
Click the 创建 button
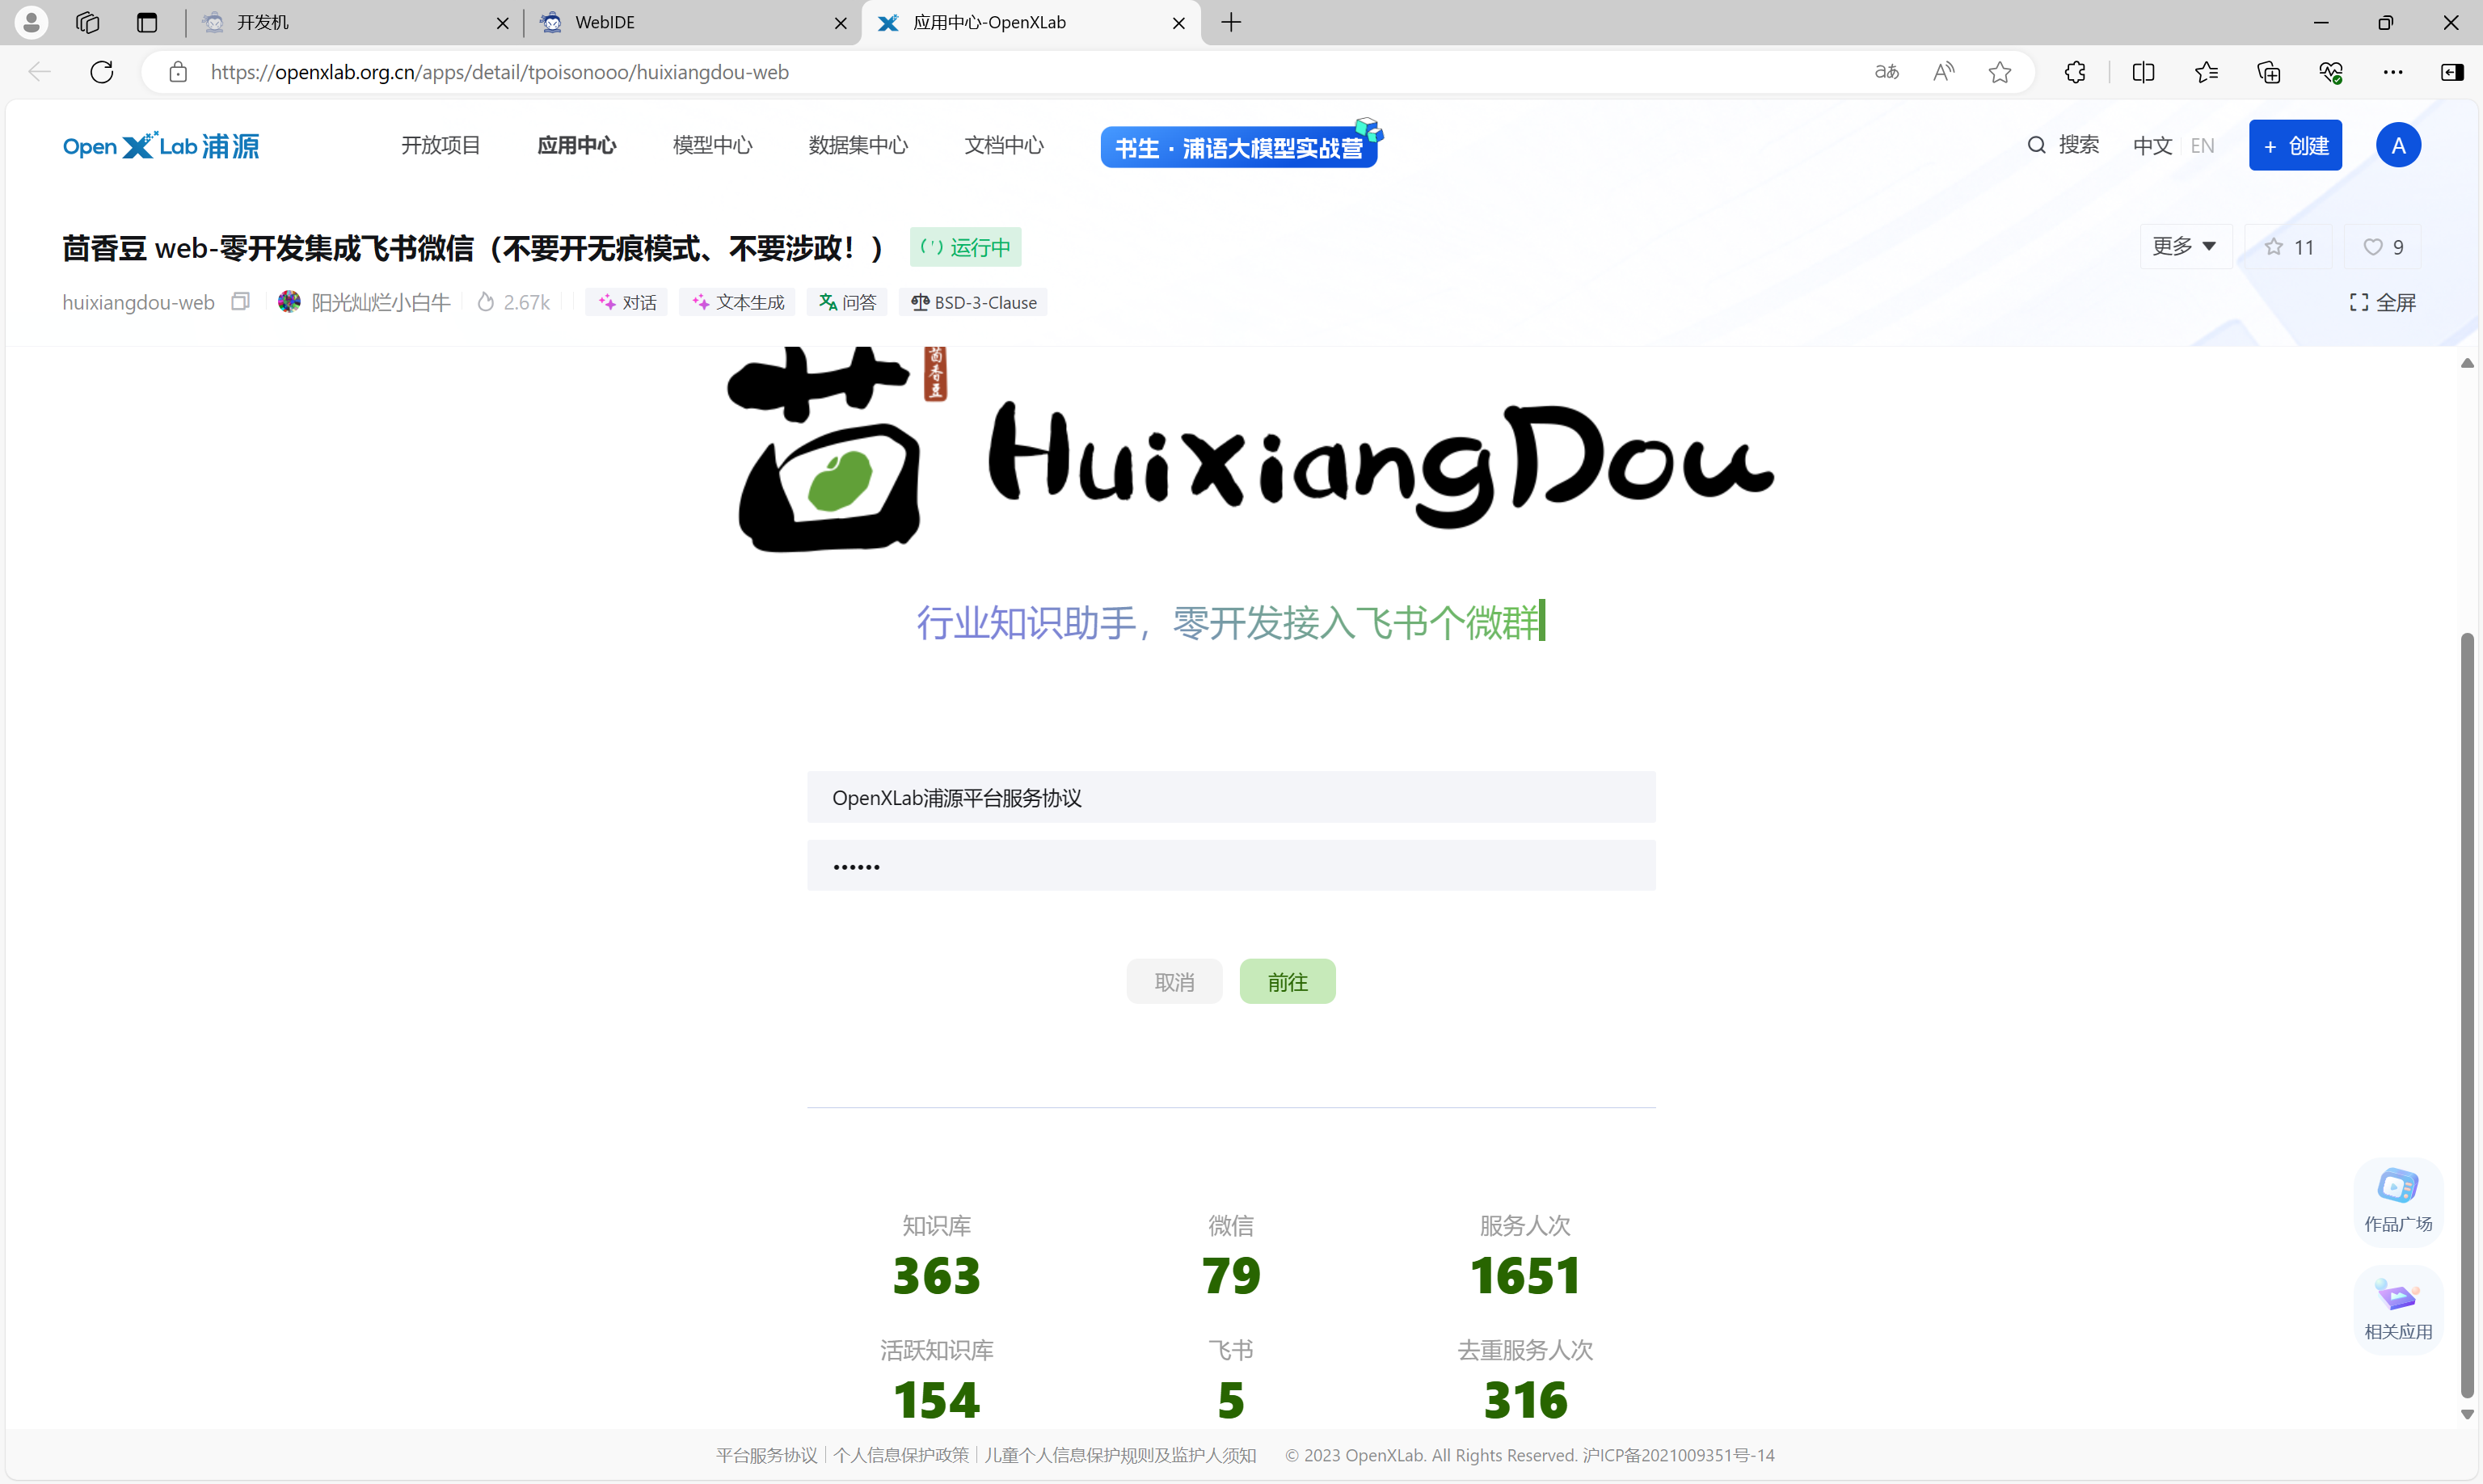tap(2295, 146)
